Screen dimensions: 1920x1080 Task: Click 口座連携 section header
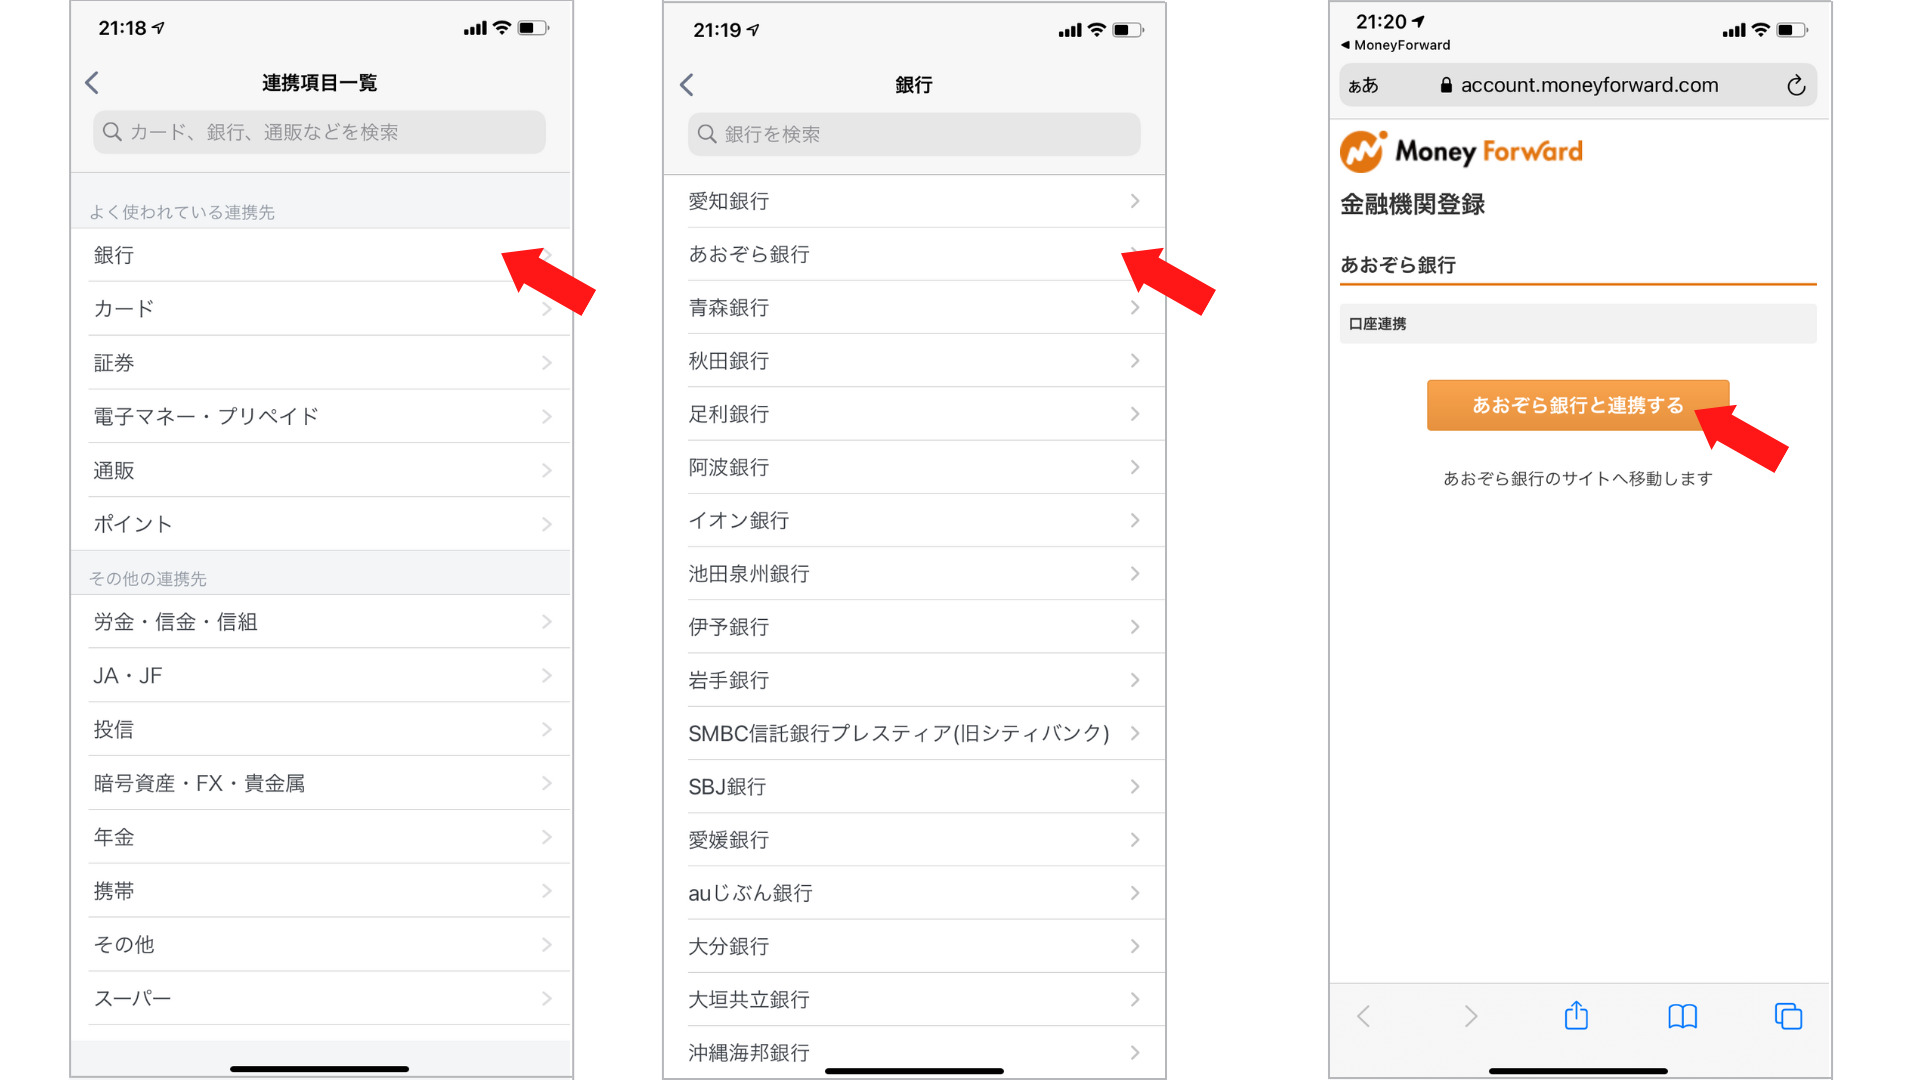point(1578,324)
